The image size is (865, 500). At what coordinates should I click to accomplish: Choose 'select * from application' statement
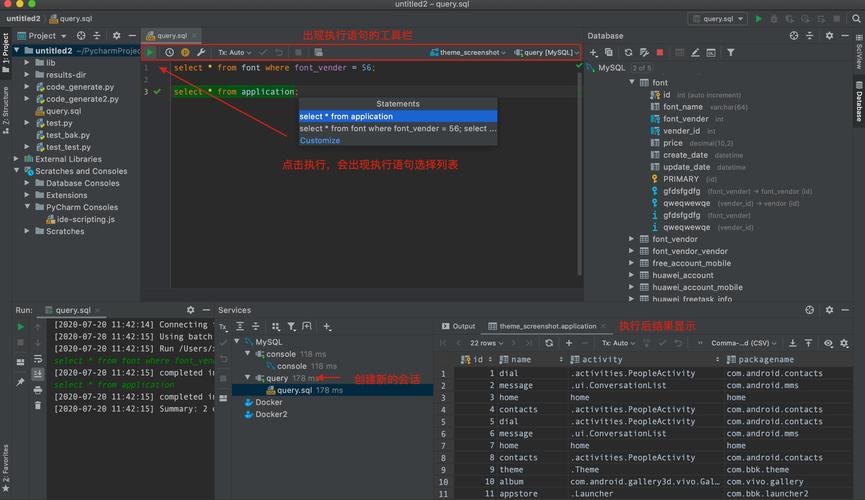click(x=398, y=116)
